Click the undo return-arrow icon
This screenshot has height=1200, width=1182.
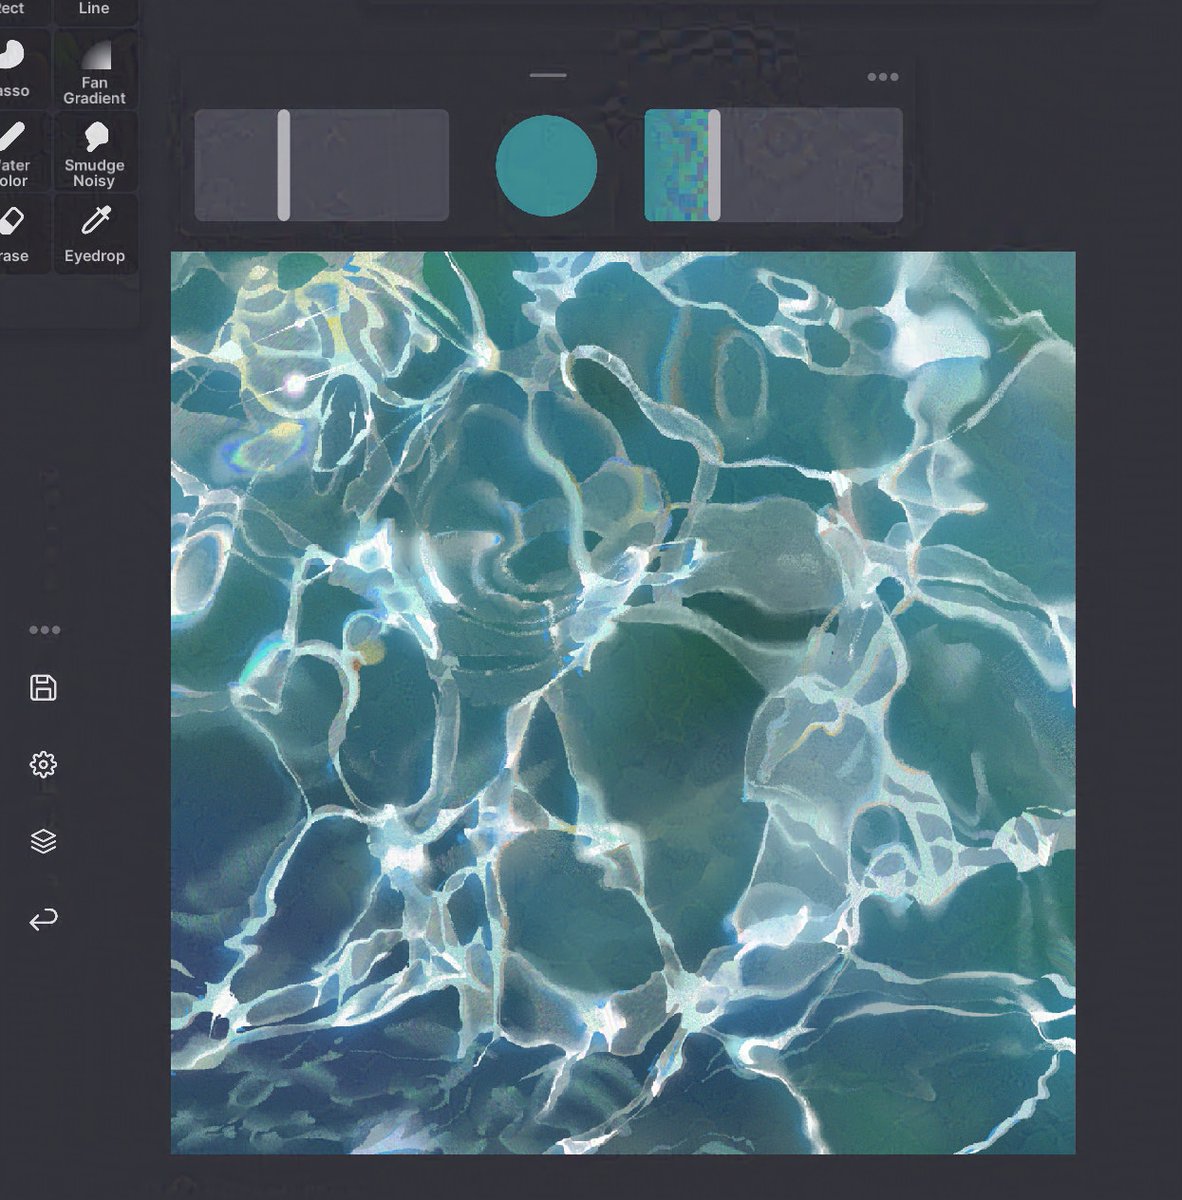click(43, 919)
